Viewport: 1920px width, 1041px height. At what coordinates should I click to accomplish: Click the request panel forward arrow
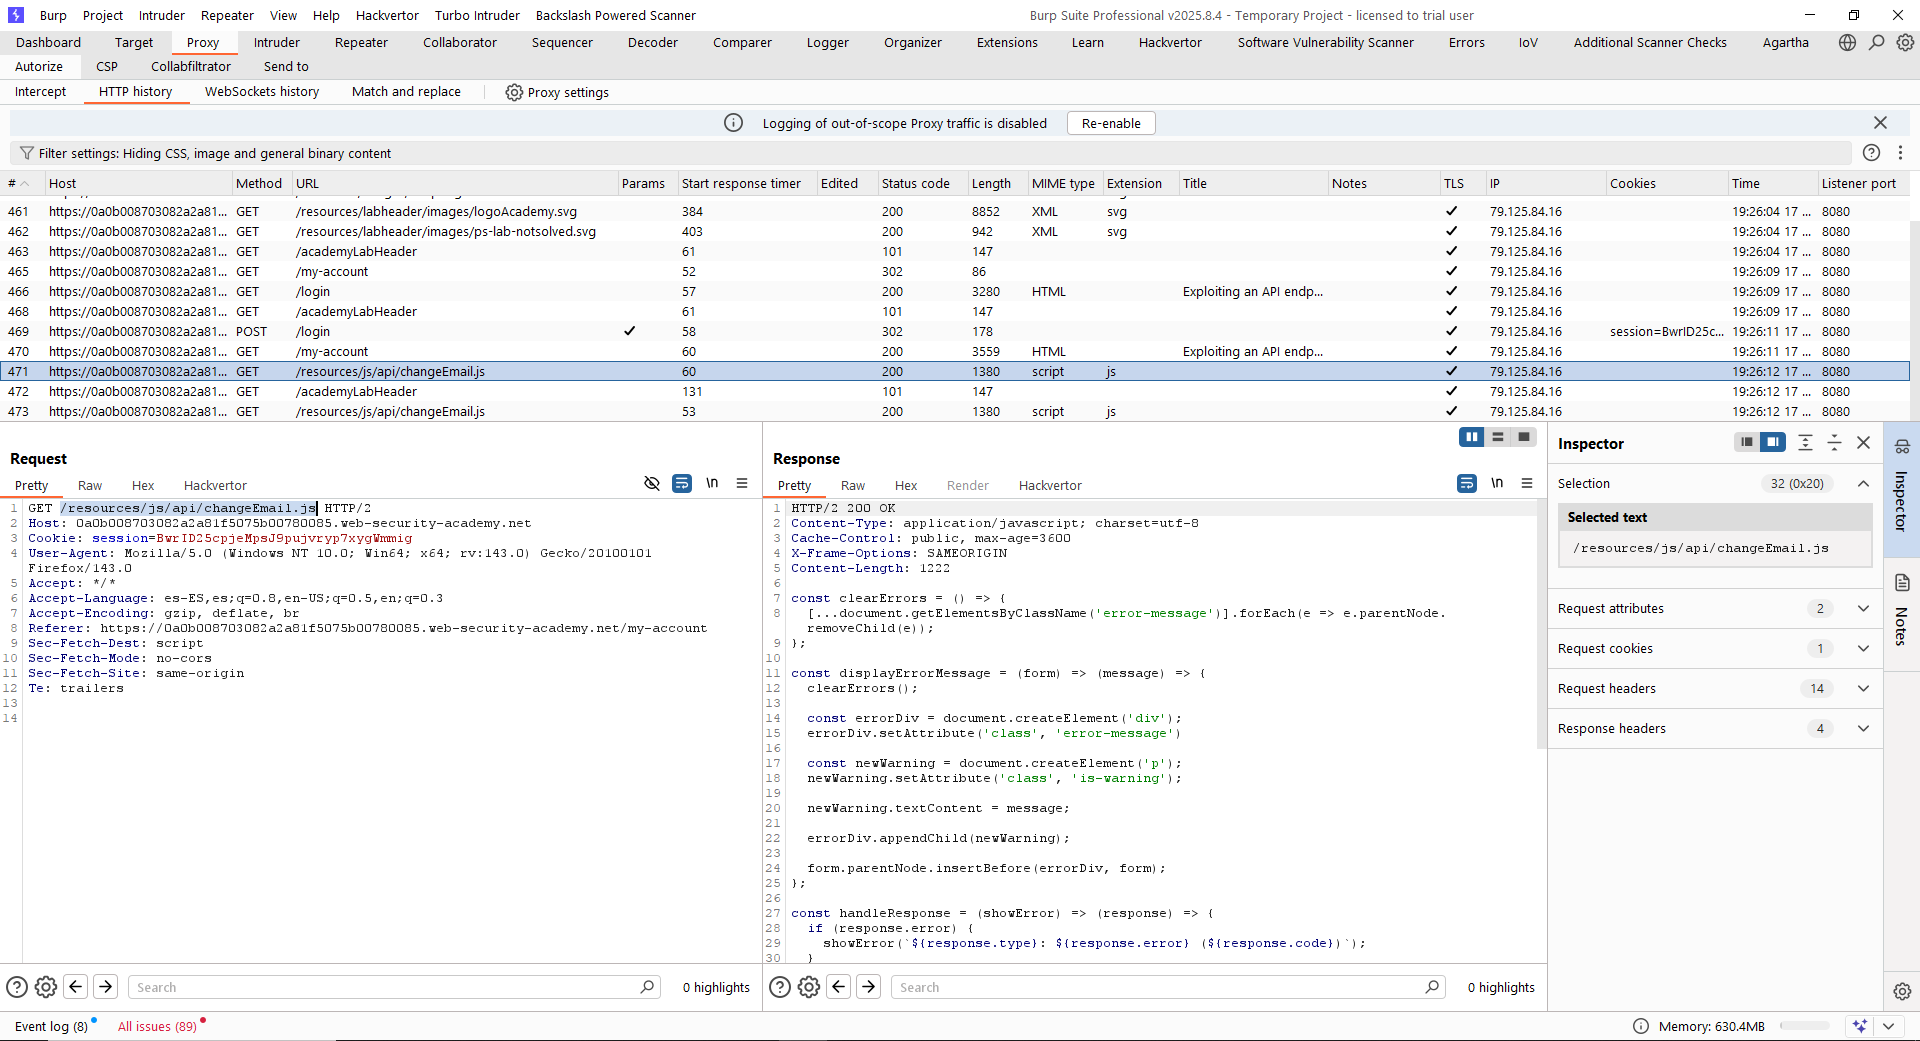point(105,987)
